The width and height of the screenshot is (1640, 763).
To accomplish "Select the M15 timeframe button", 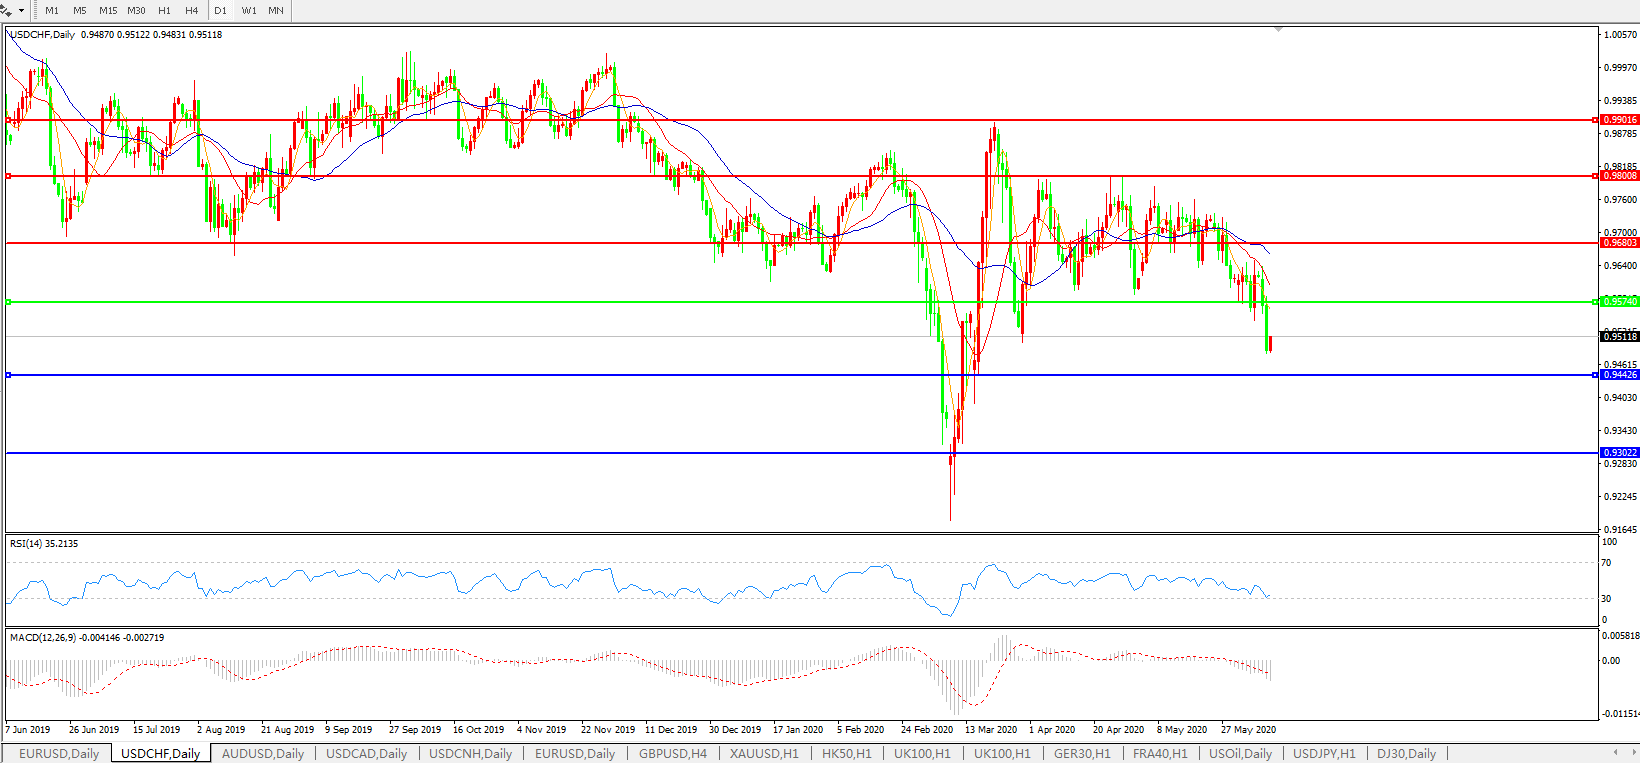I will tap(108, 11).
